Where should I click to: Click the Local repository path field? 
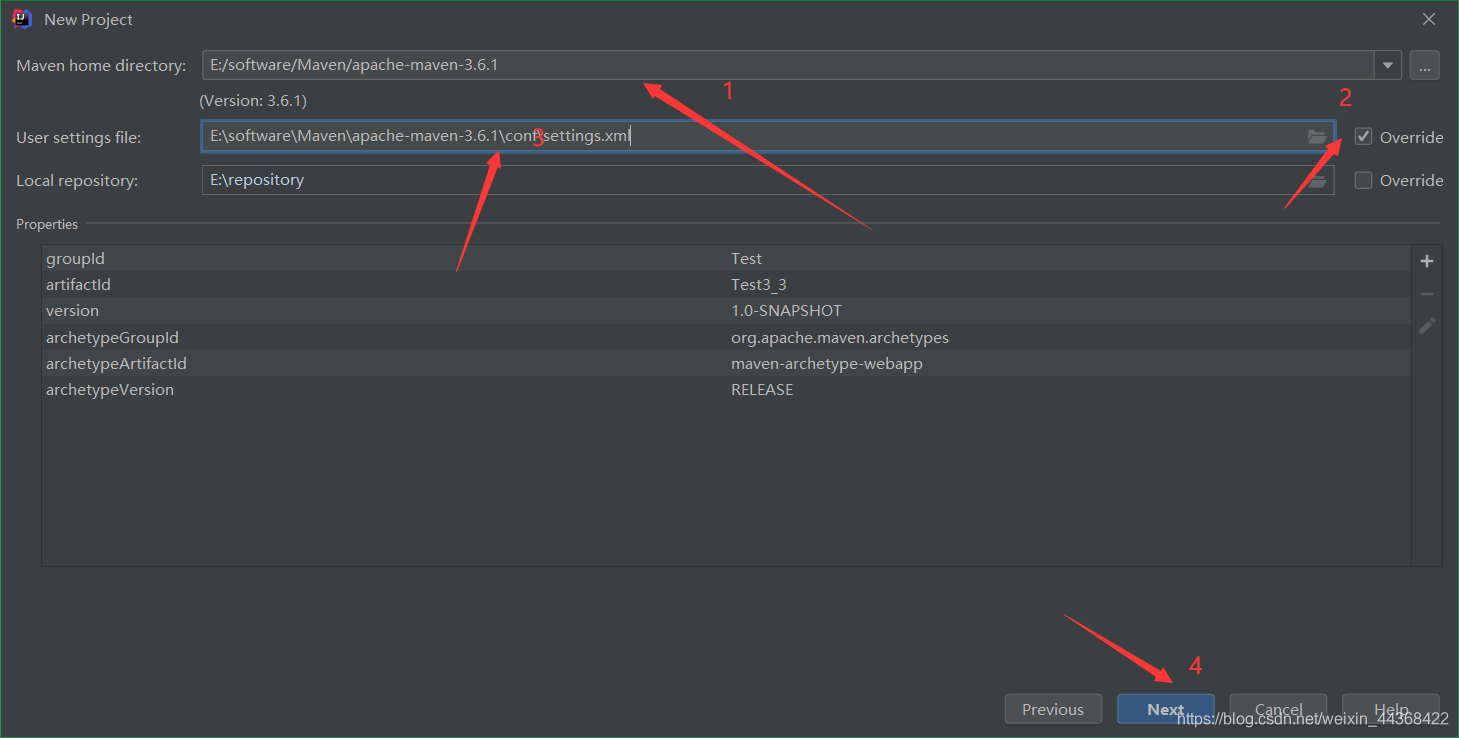(x=768, y=180)
